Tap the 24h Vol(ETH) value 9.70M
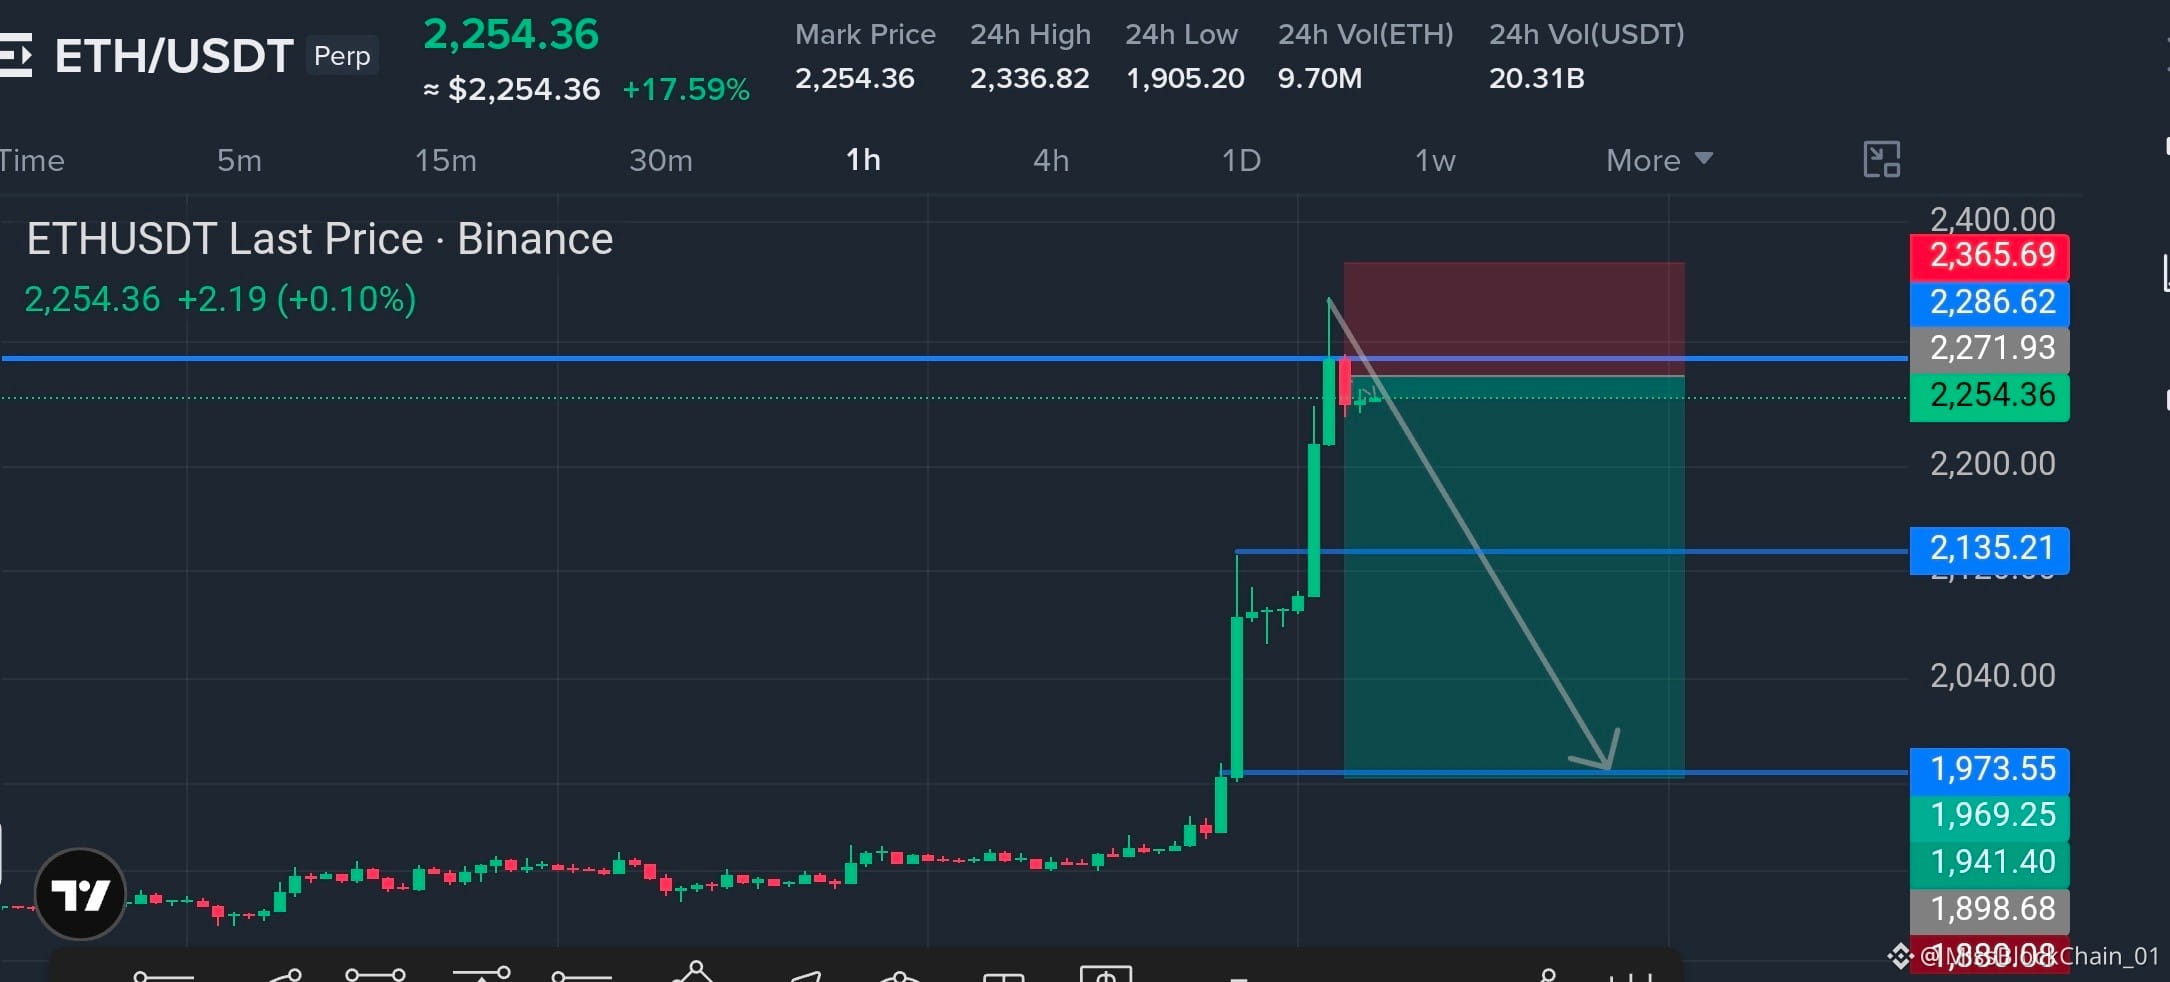The image size is (2170, 982). click(1320, 78)
